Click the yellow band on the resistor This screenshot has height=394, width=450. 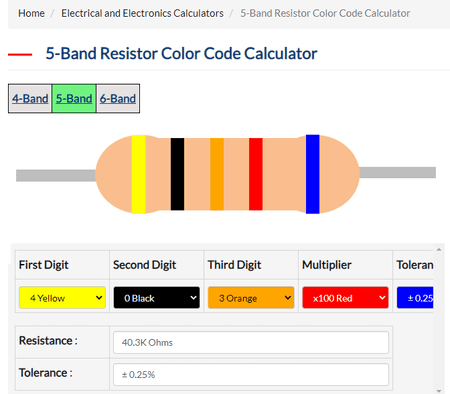(138, 174)
